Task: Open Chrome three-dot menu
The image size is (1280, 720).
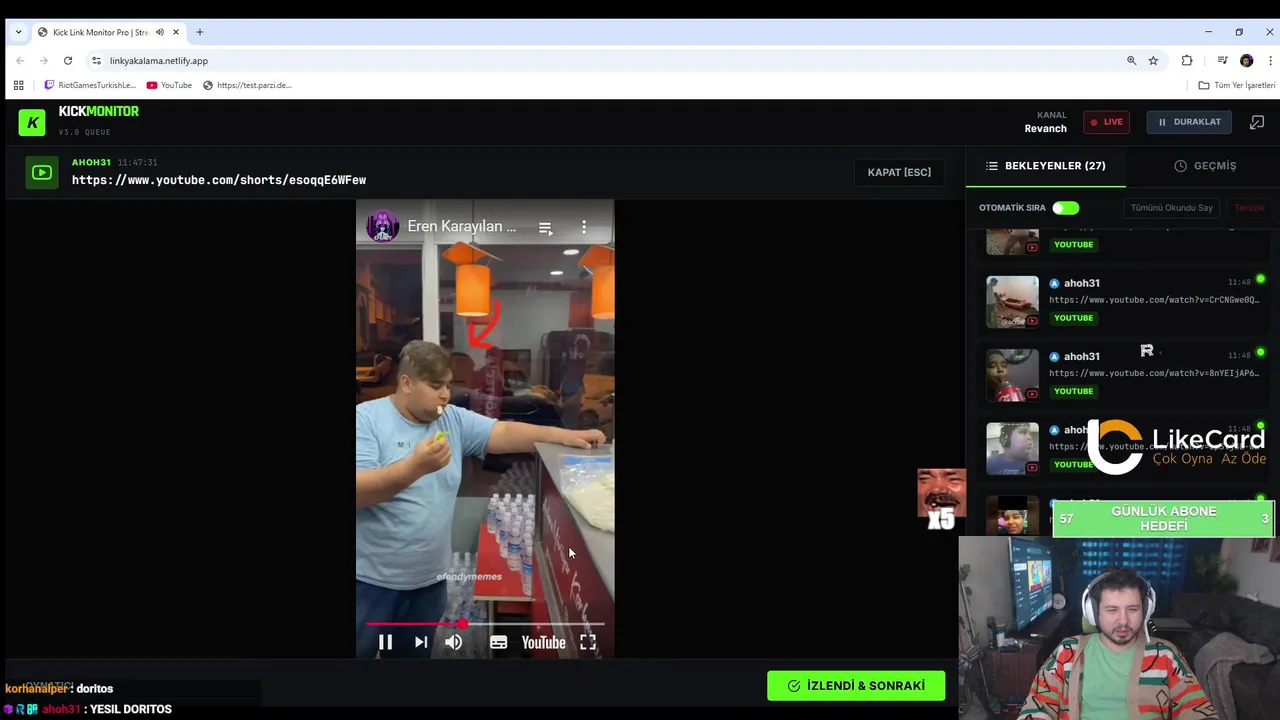Action: (1270, 61)
